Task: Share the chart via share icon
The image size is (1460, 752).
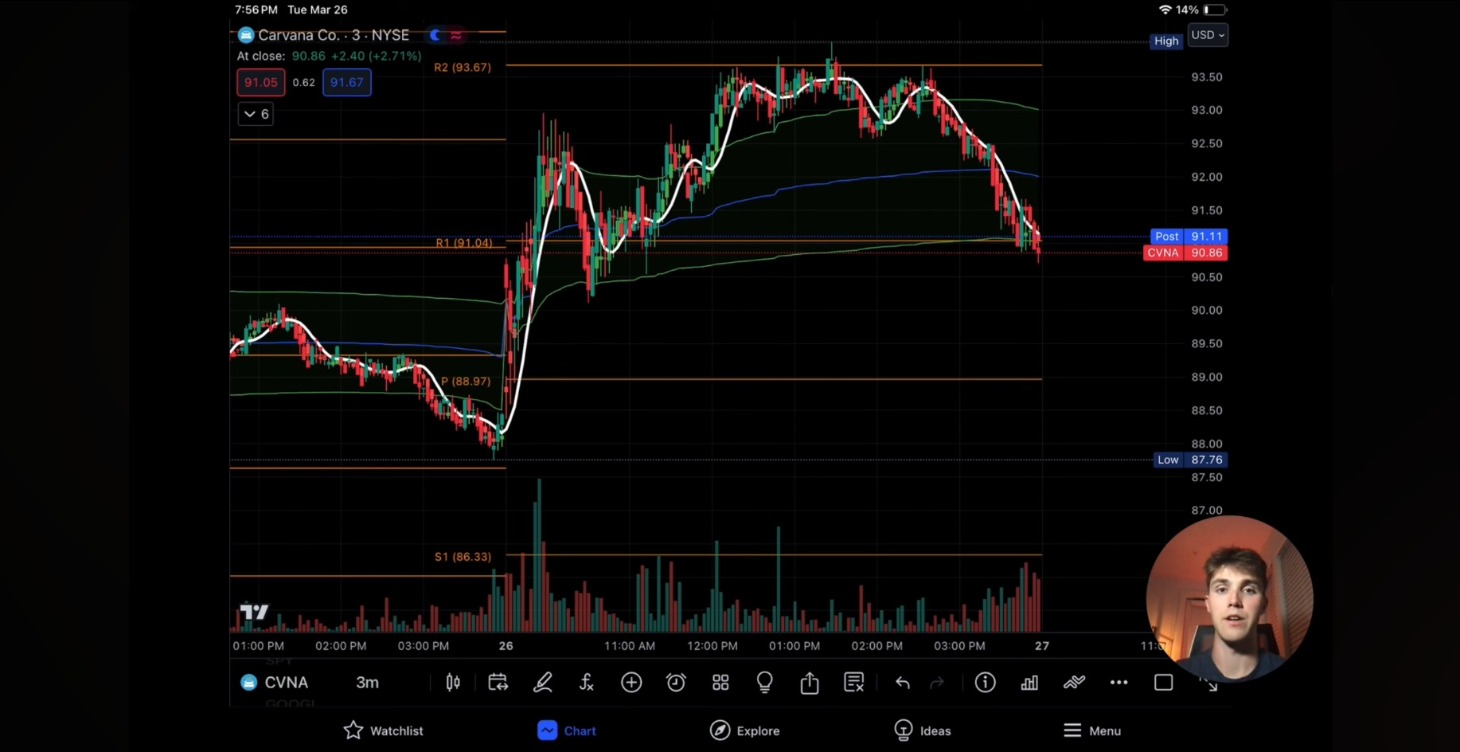Action: pyautogui.click(x=809, y=682)
